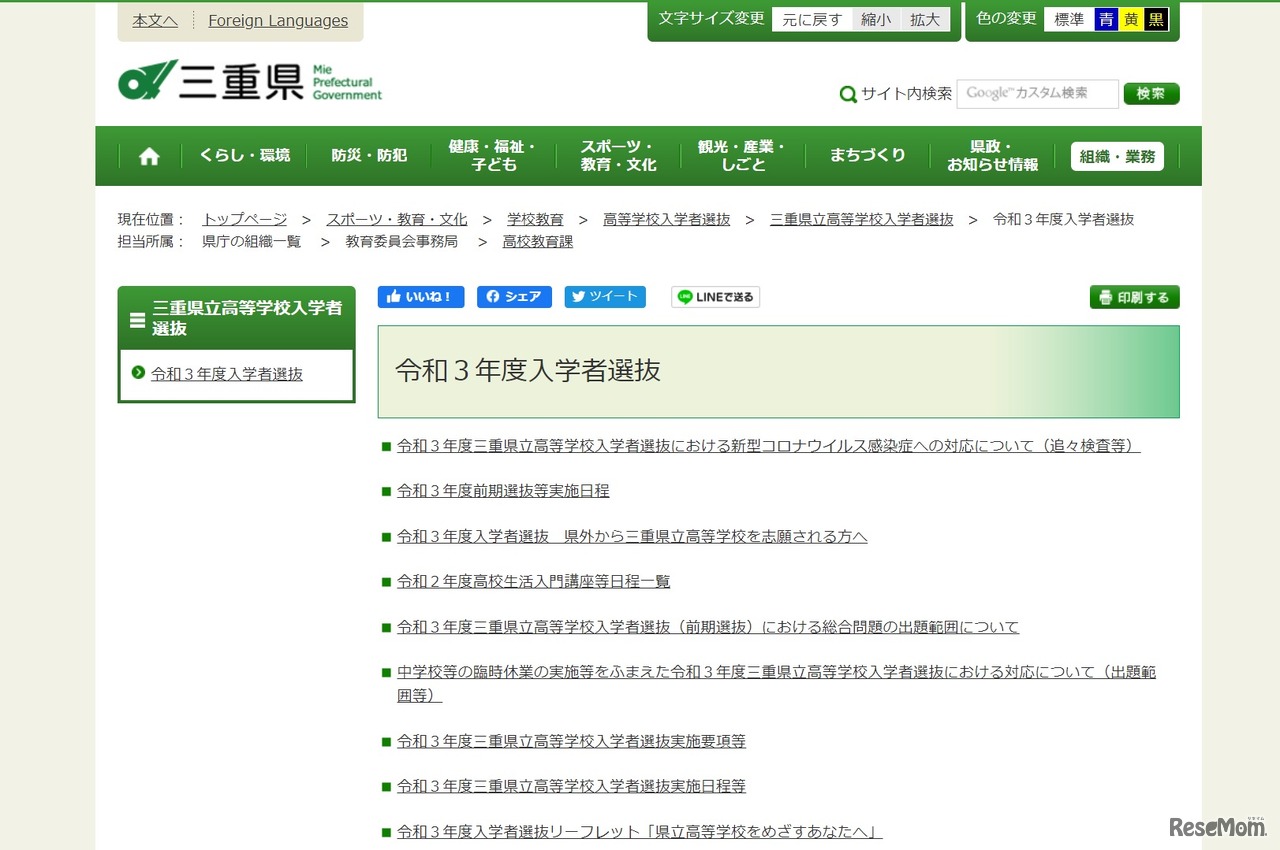Click the hamburger icon in the sidebar header
1280x850 pixels.
click(x=135, y=319)
